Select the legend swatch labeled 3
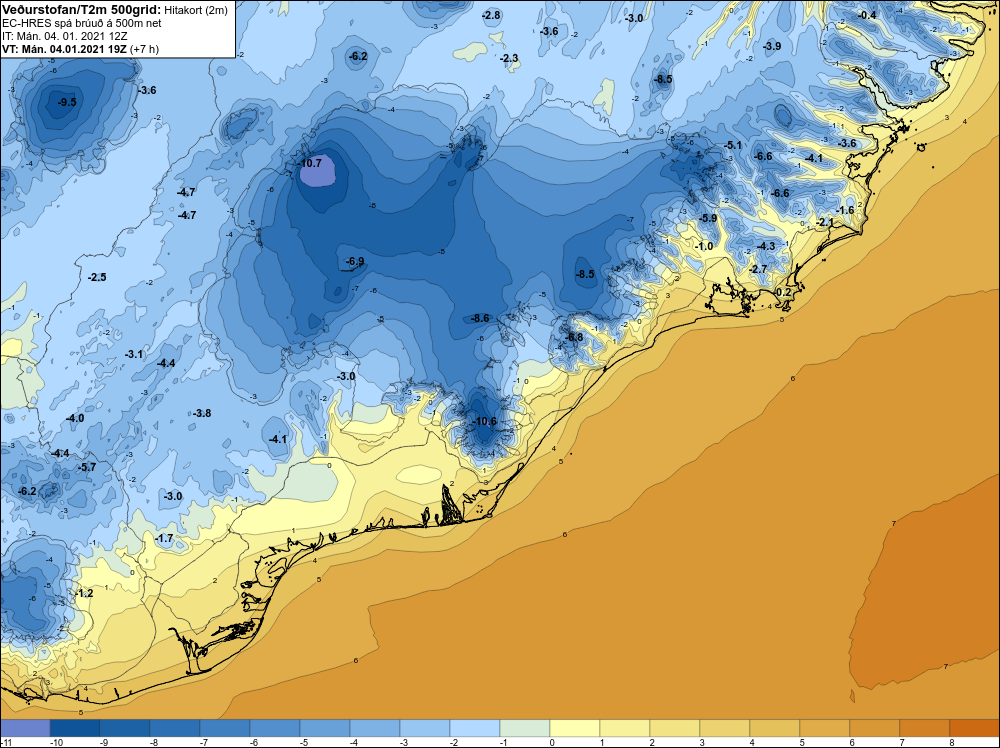 (724, 728)
